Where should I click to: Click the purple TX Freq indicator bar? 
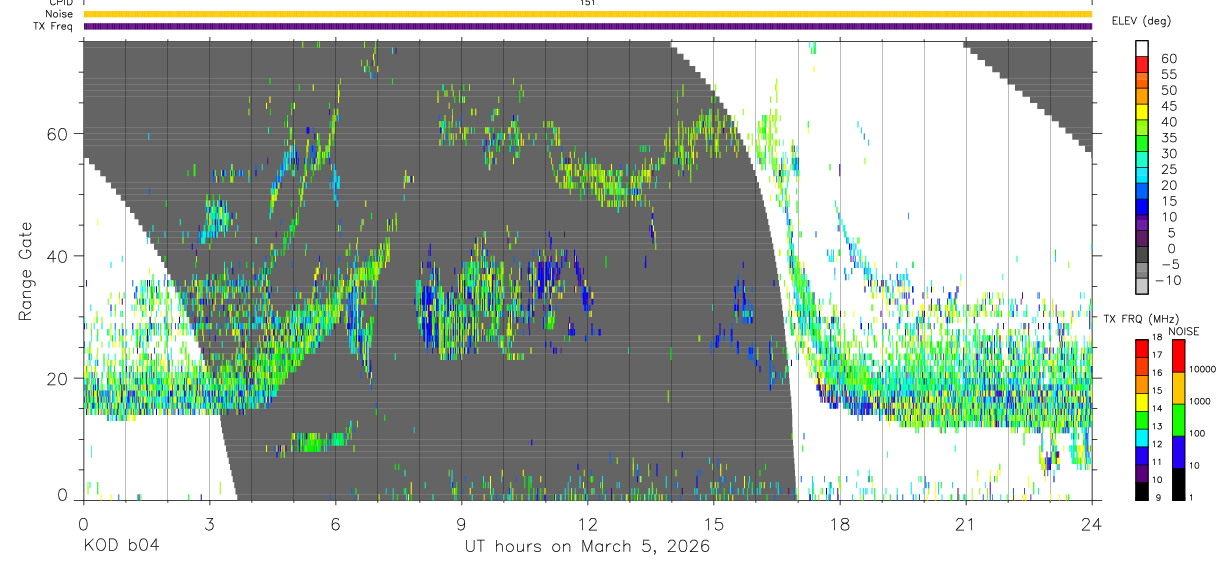point(586,26)
